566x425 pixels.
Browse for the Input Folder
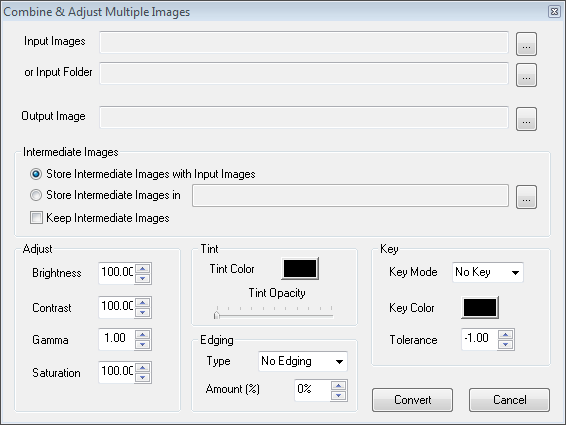click(526, 75)
